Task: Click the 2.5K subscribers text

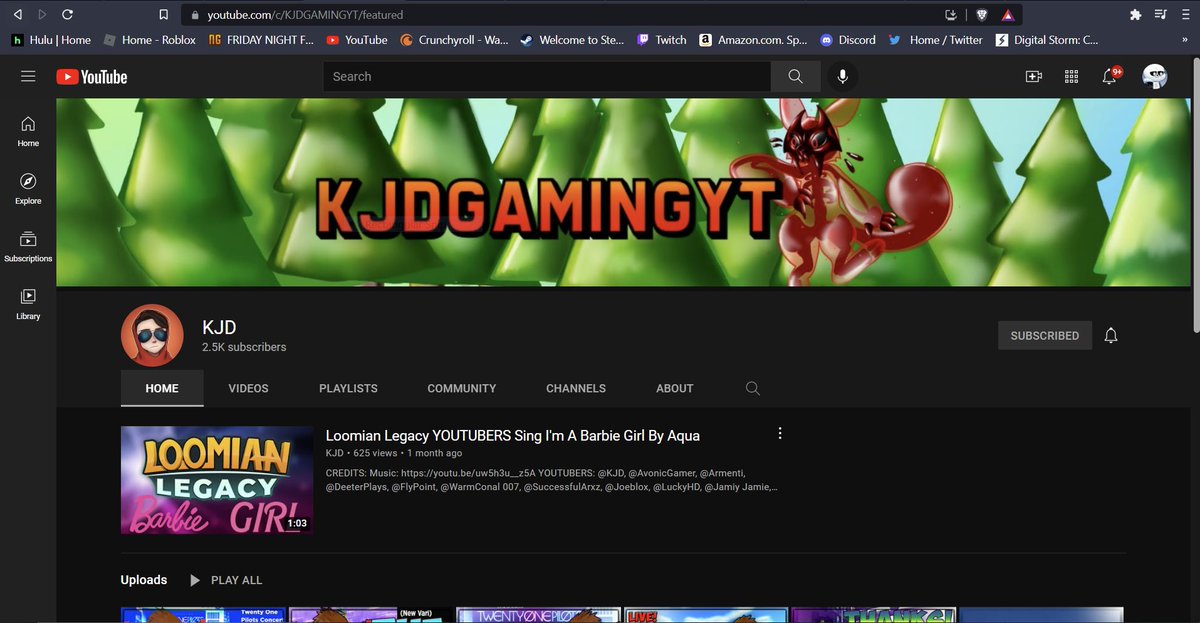Action: click(x=244, y=347)
